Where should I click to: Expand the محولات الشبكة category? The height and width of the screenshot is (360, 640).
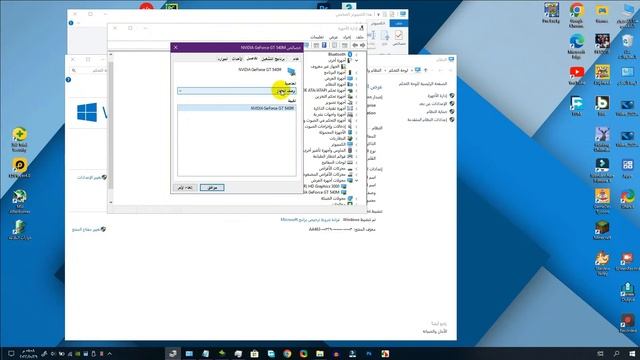click(356, 198)
